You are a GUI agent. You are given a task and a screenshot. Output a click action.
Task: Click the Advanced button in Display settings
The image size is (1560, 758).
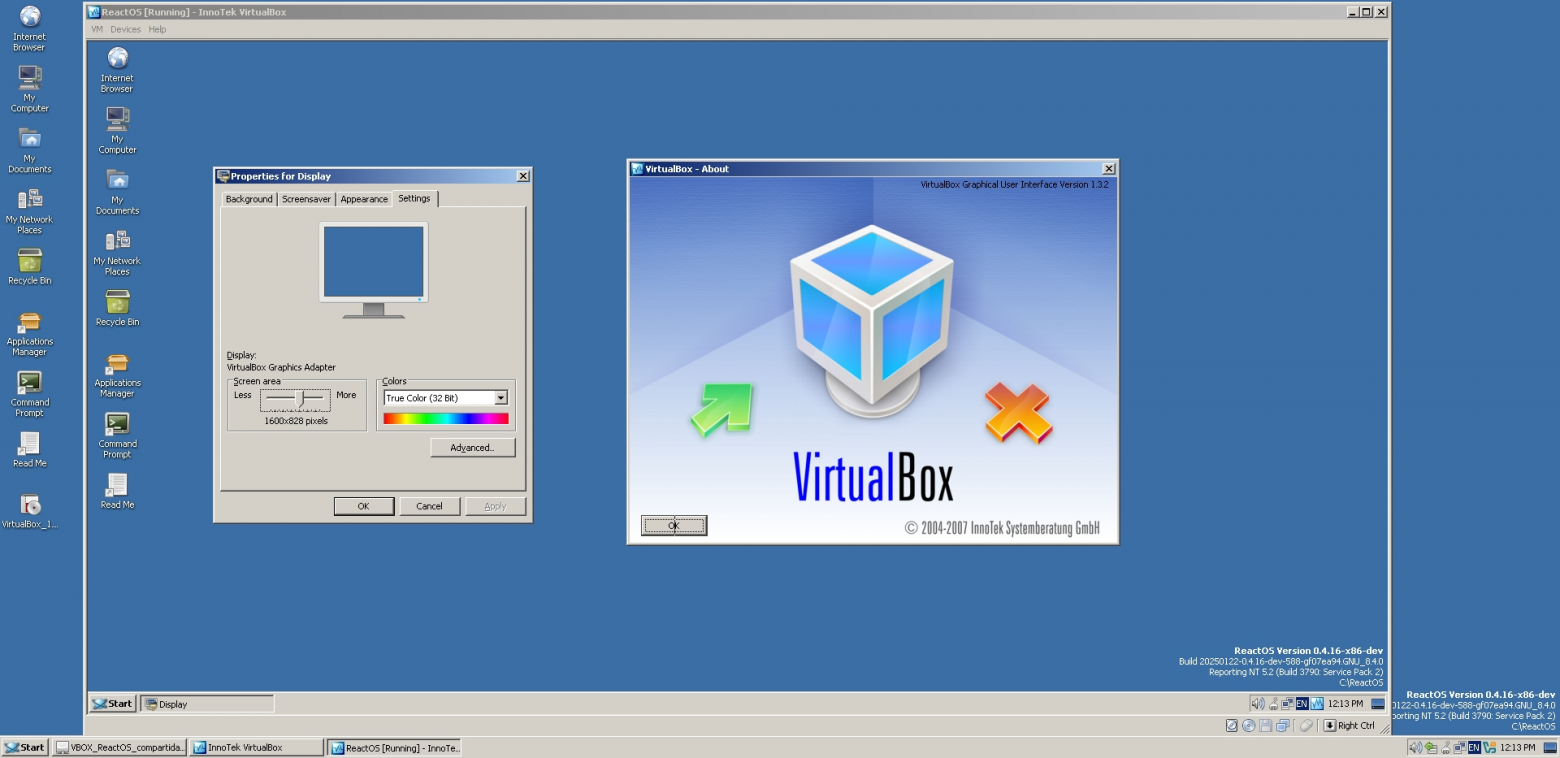[x=472, y=447]
